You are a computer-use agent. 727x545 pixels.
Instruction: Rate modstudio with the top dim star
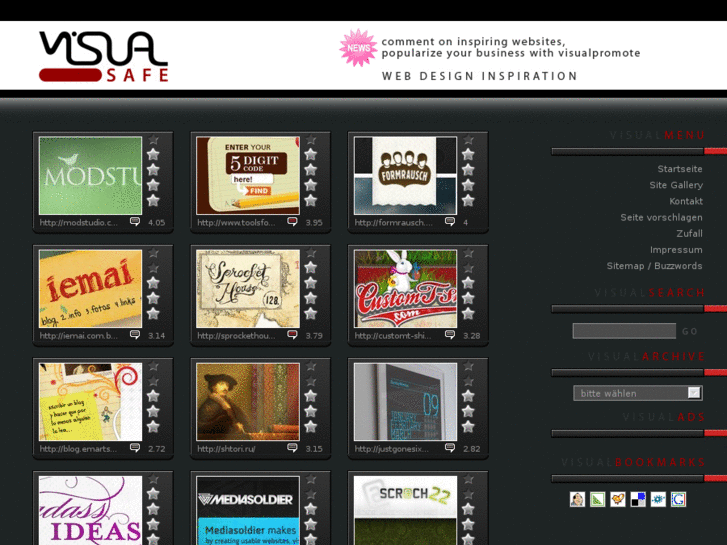tap(153, 140)
